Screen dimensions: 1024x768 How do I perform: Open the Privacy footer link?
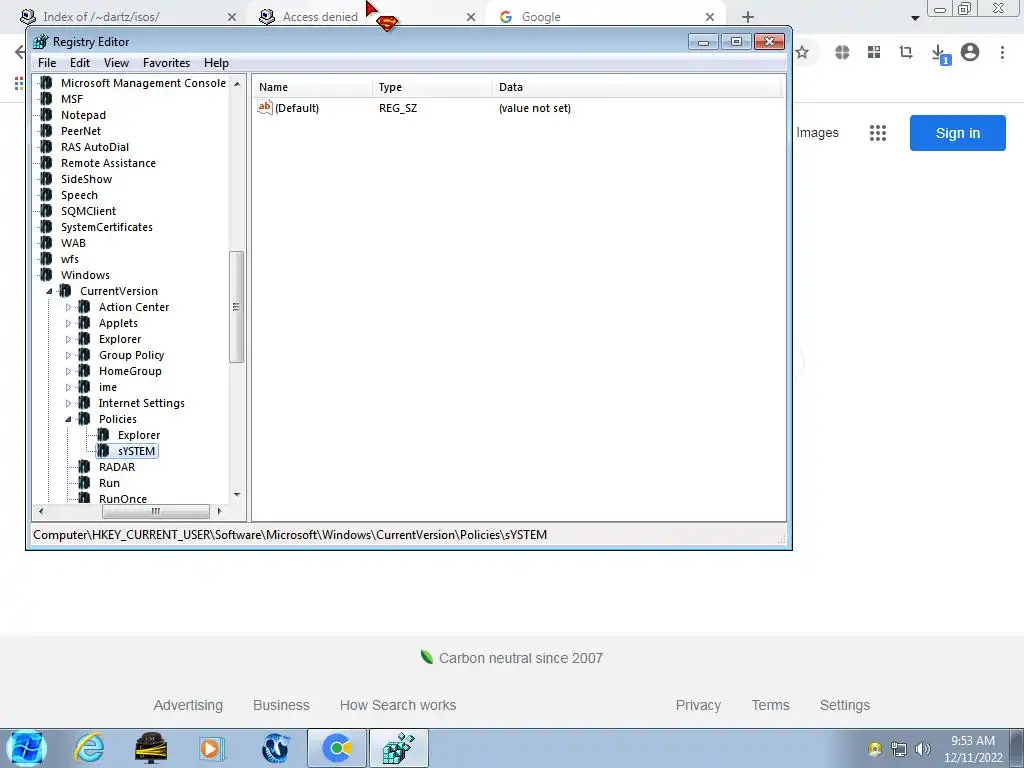pyautogui.click(x=698, y=705)
